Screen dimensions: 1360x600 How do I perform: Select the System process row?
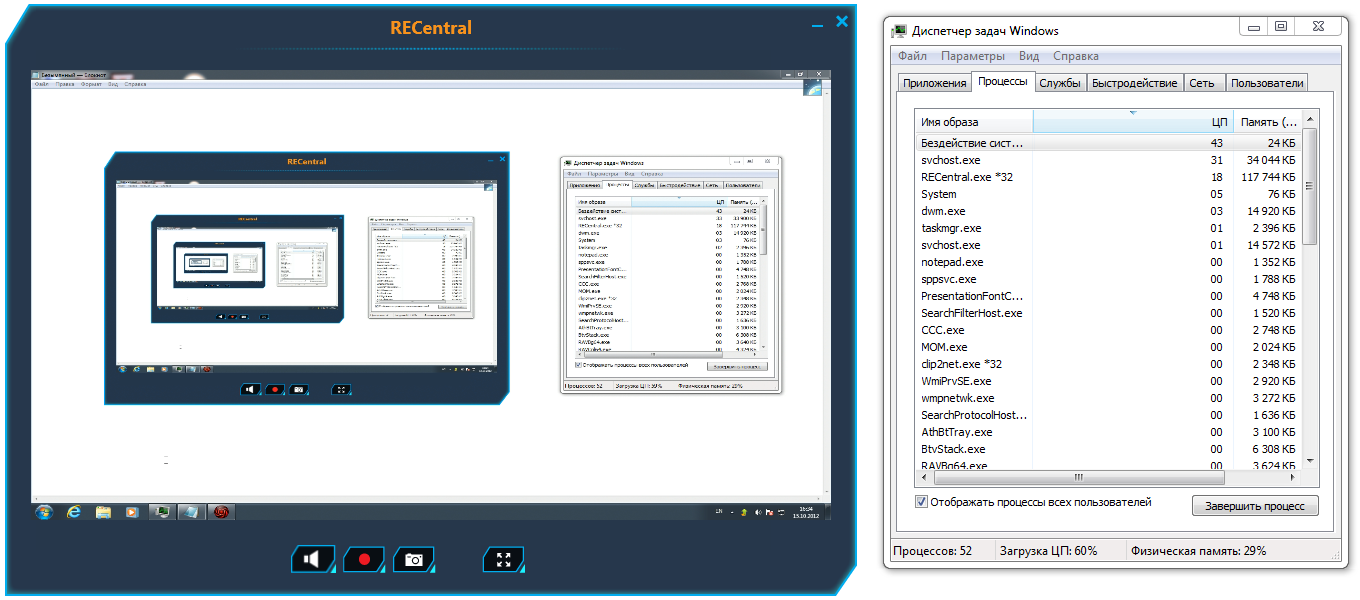point(1109,194)
